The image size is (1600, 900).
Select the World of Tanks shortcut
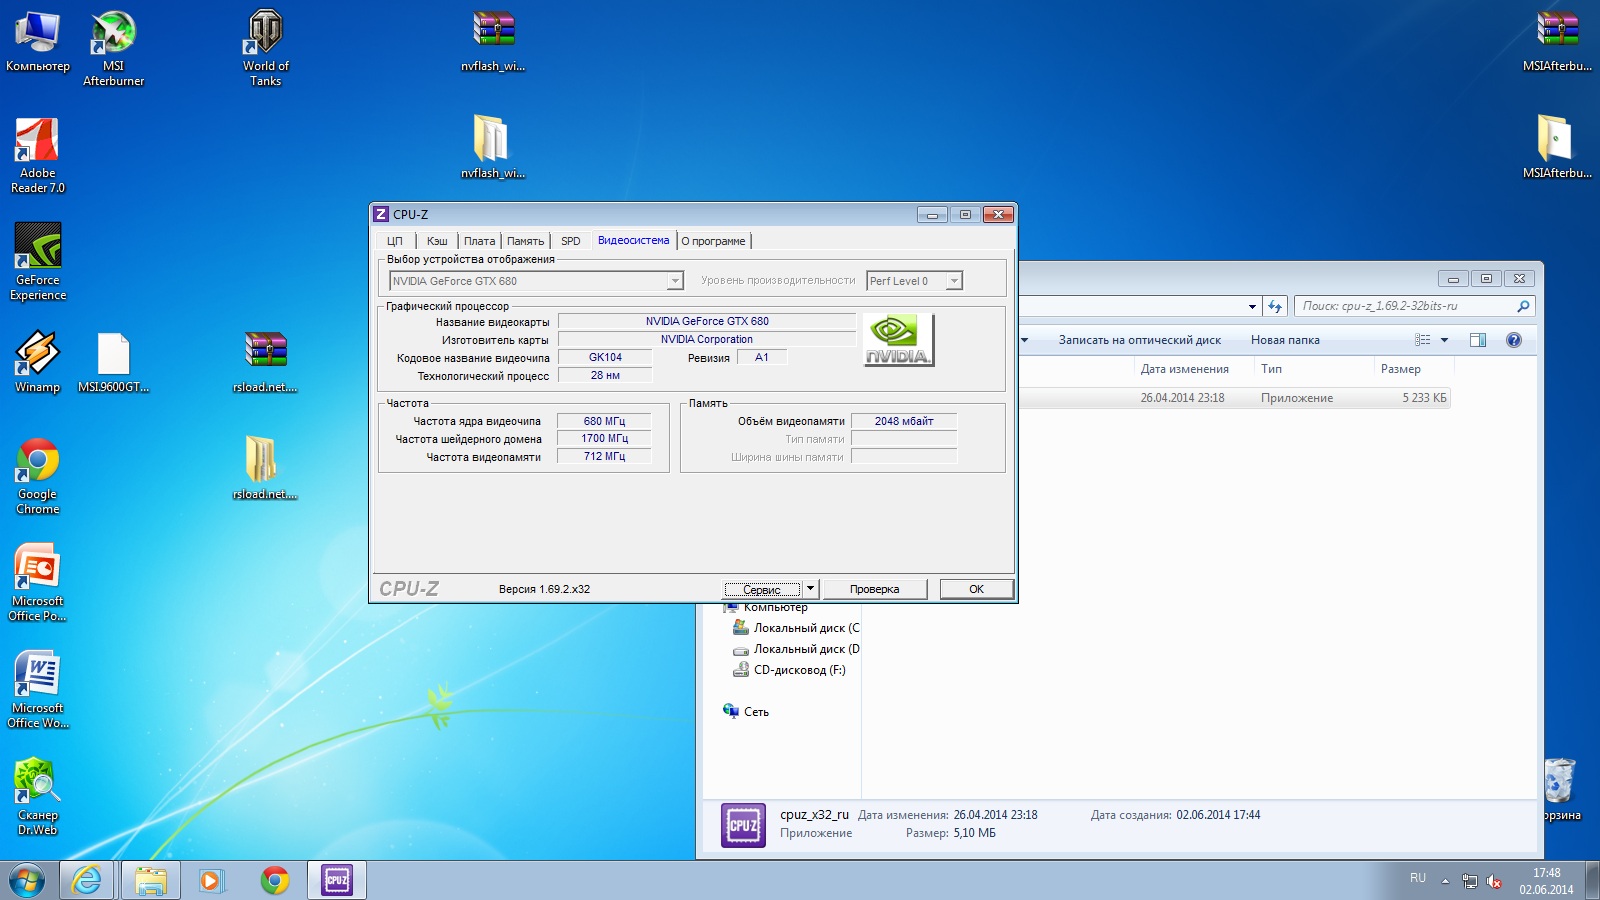(265, 48)
